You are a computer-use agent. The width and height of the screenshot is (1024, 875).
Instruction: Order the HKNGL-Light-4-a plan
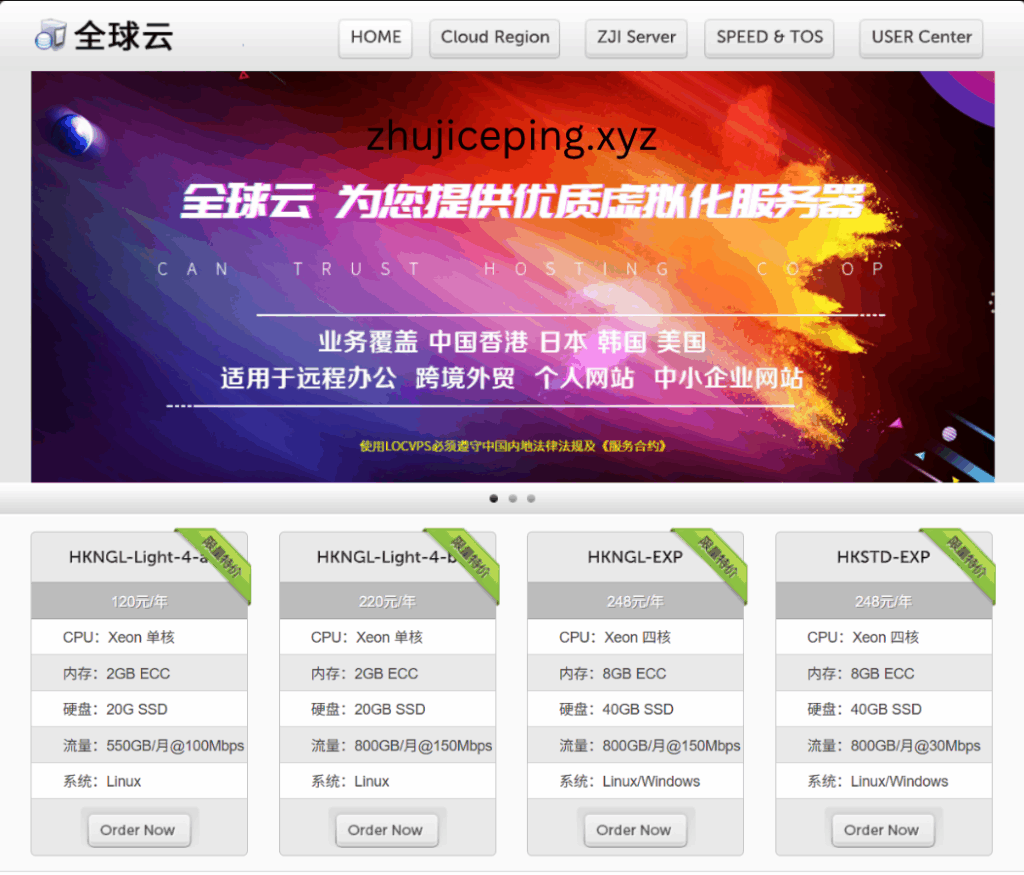tap(138, 830)
